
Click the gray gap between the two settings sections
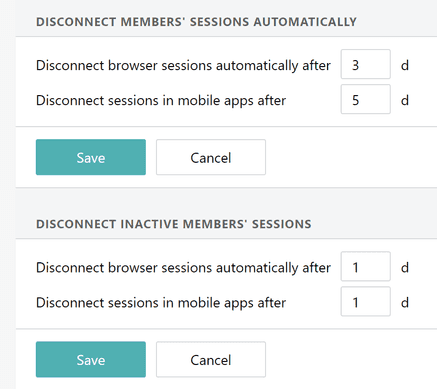tap(226, 198)
